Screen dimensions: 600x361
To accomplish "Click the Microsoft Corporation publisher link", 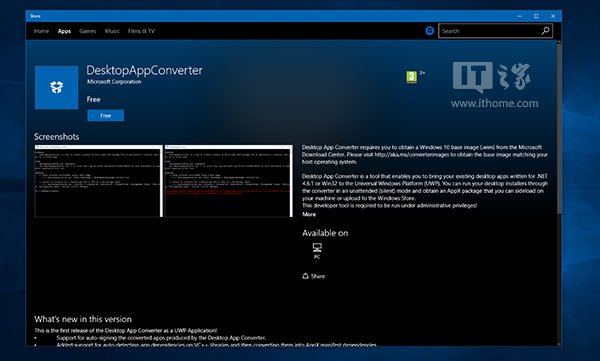I will point(114,82).
